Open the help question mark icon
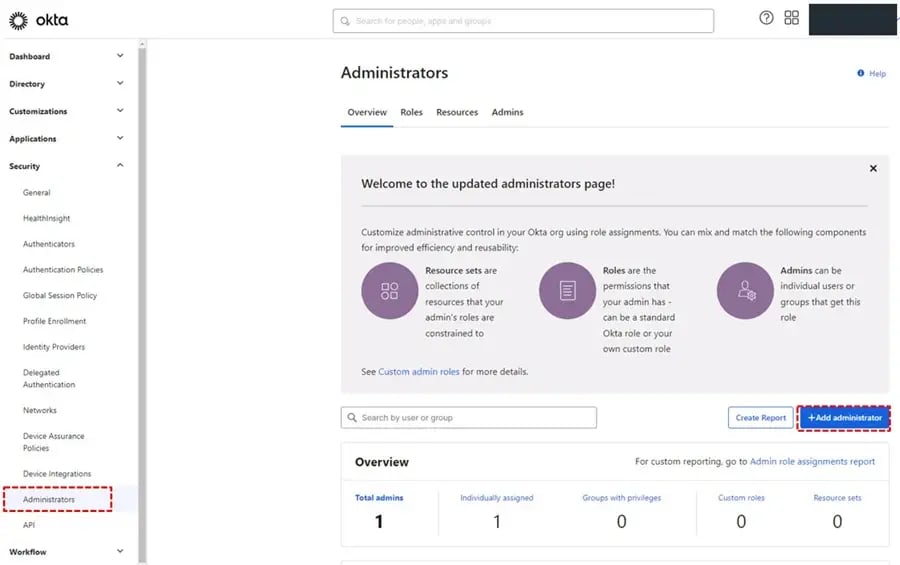Screen dimensions: 900x565 click(766, 18)
